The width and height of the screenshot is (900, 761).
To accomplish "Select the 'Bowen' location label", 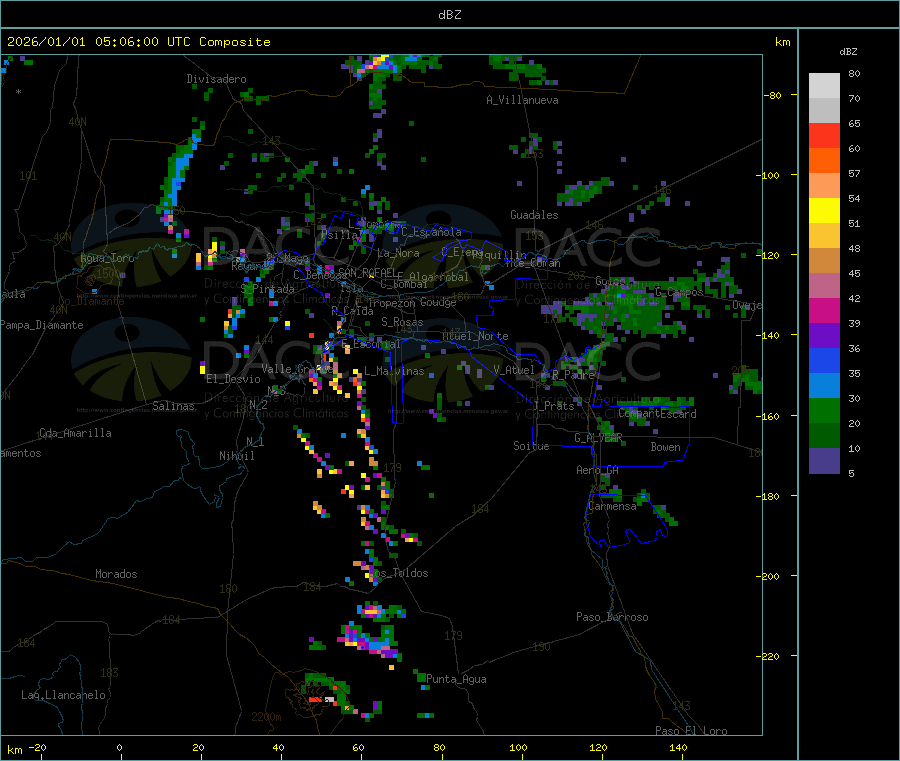I will coord(665,447).
